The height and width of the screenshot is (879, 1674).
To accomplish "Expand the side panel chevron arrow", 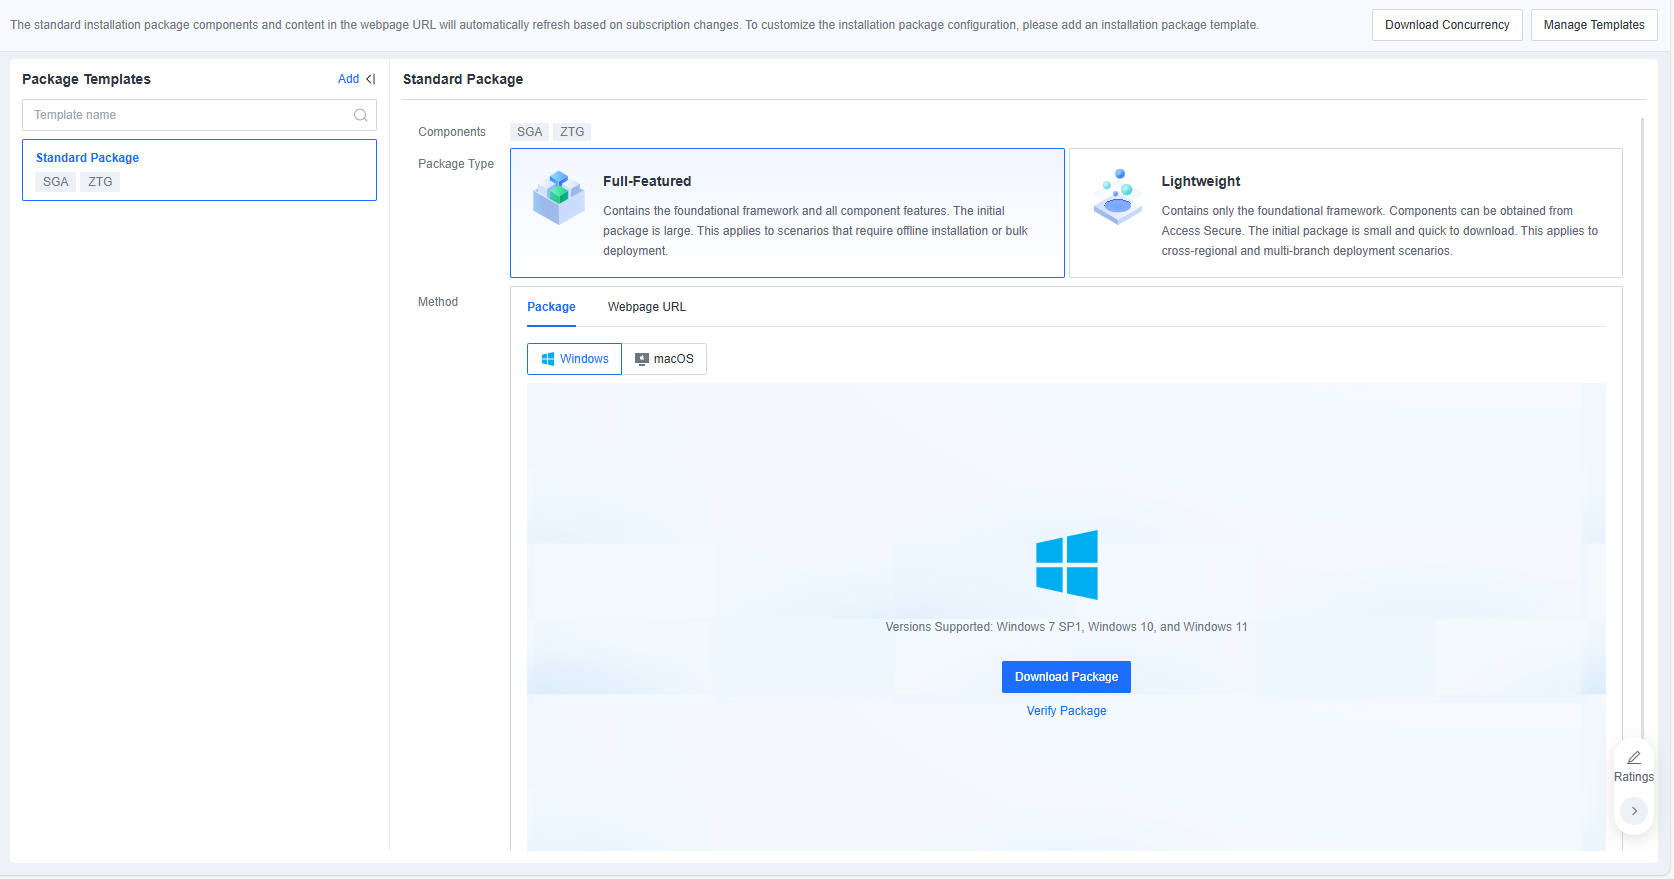I will 1634,811.
